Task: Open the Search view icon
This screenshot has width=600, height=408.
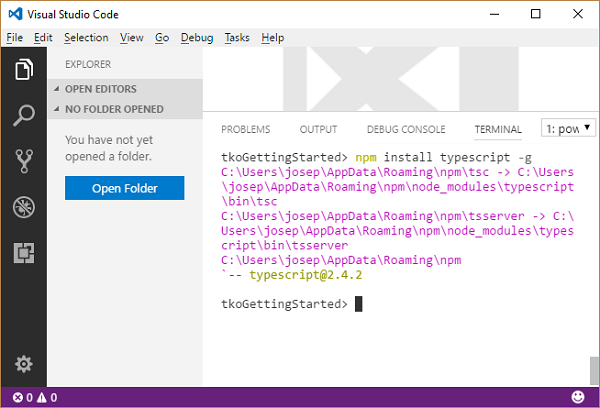Action: pyautogui.click(x=24, y=115)
